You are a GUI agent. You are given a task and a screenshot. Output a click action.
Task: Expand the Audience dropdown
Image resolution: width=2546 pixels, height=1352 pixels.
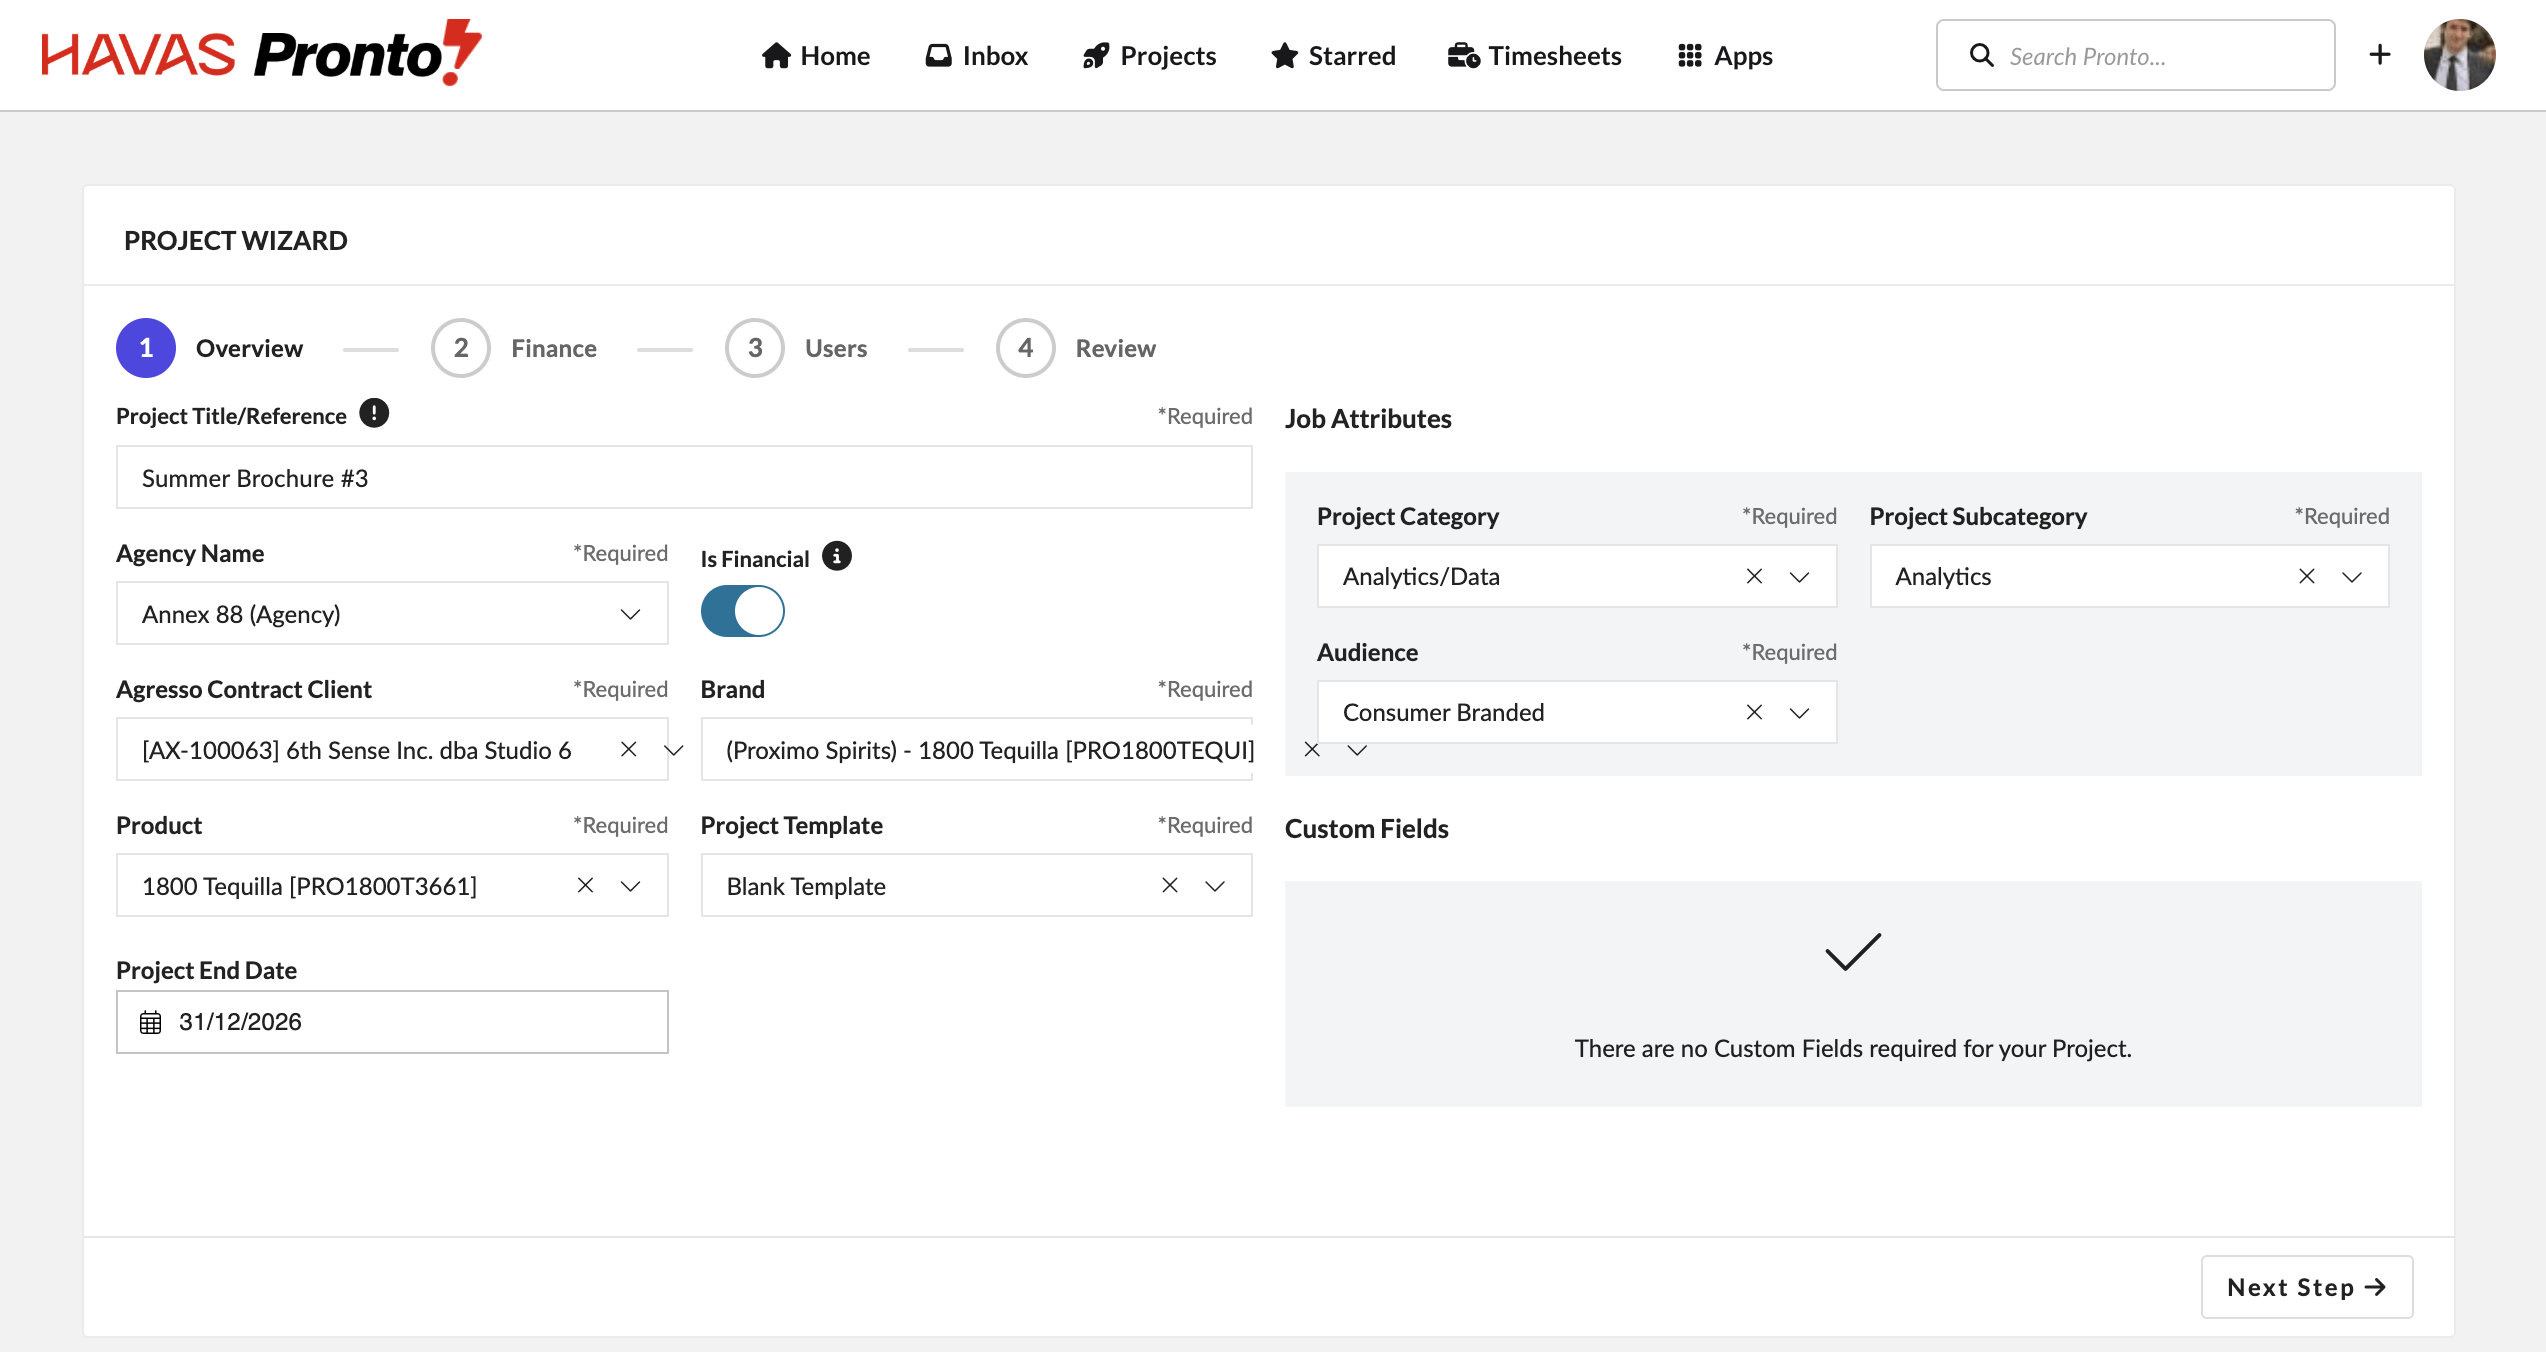click(x=1799, y=713)
